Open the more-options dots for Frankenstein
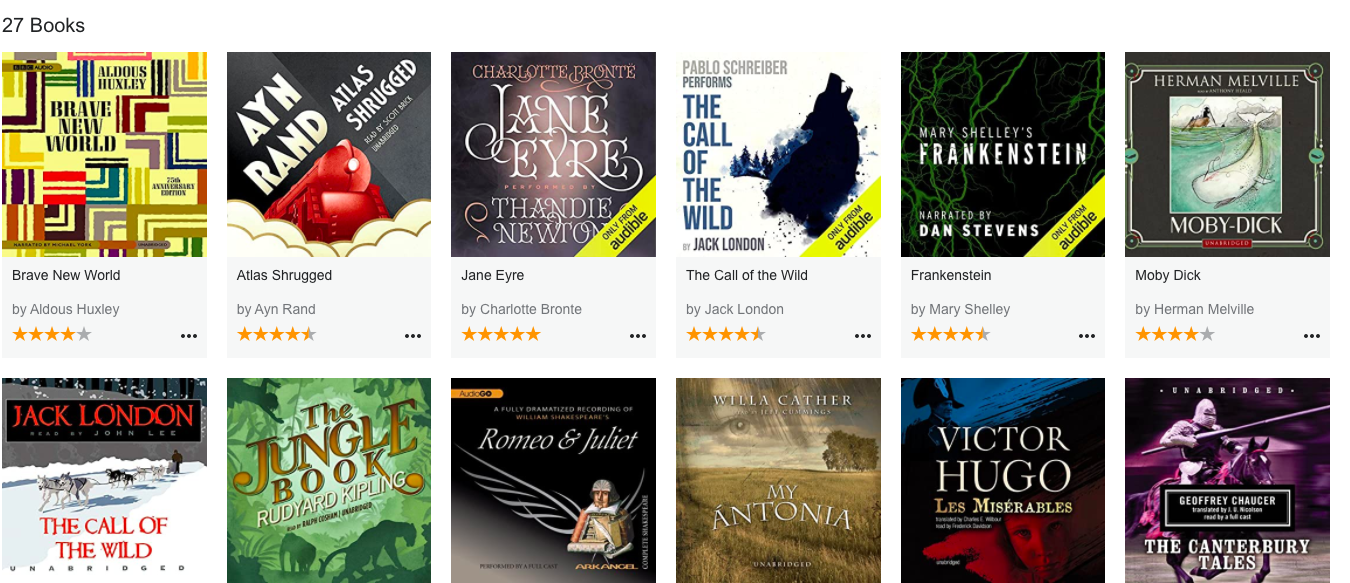 pyautogui.click(x=1087, y=336)
